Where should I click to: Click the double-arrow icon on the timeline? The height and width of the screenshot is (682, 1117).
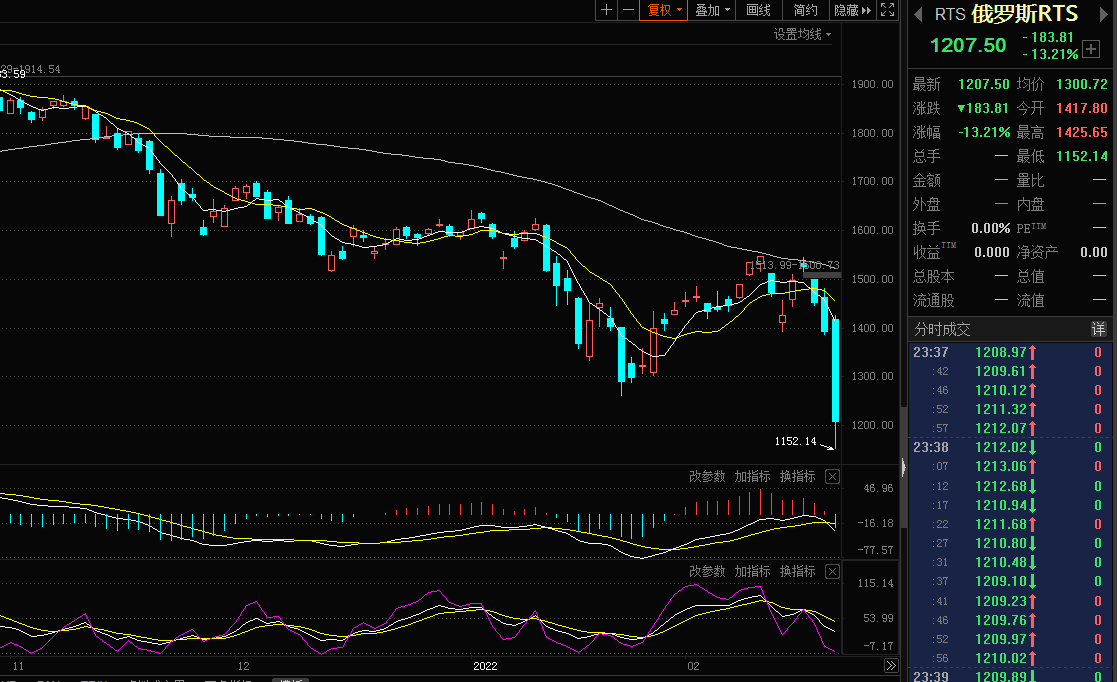(890, 665)
